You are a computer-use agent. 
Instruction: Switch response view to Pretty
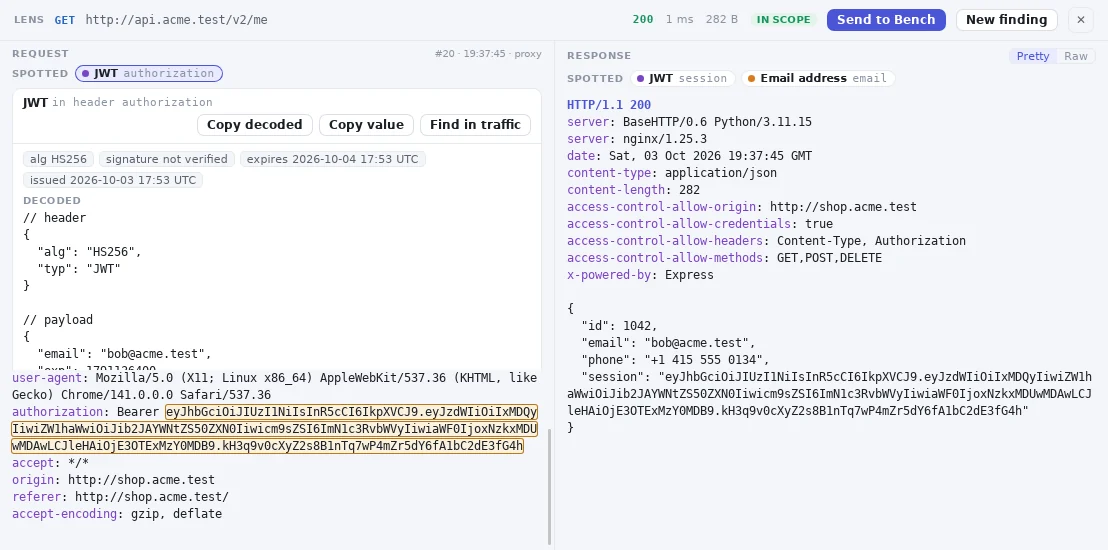[1032, 56]
